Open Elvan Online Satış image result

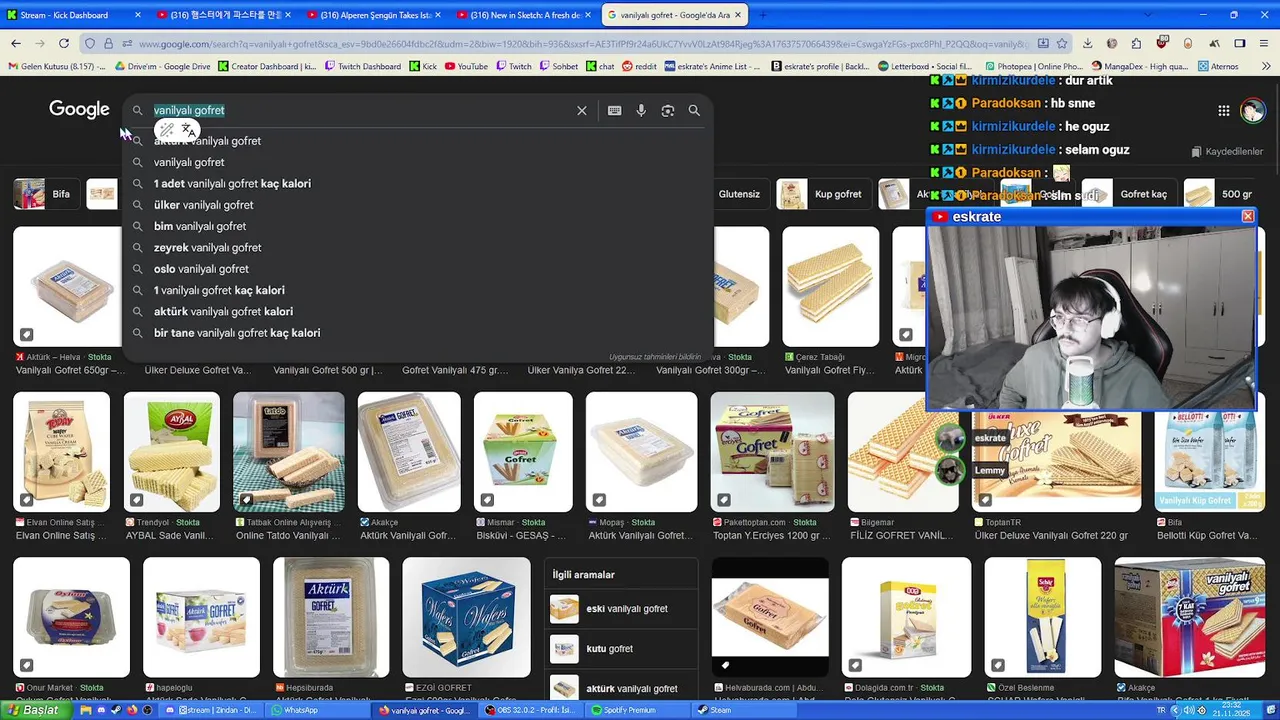(x=61, y=452)
